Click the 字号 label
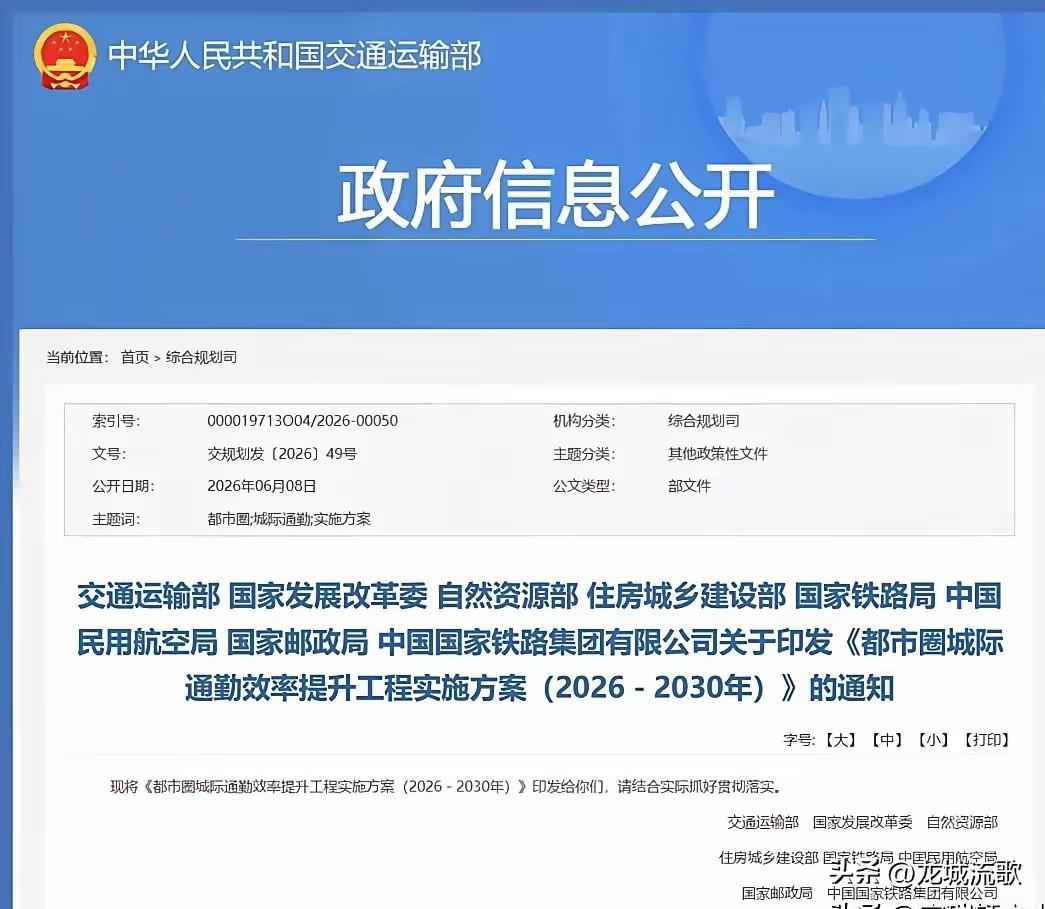The width and height of the screenshot is (1045, 909). click(799, 740)
